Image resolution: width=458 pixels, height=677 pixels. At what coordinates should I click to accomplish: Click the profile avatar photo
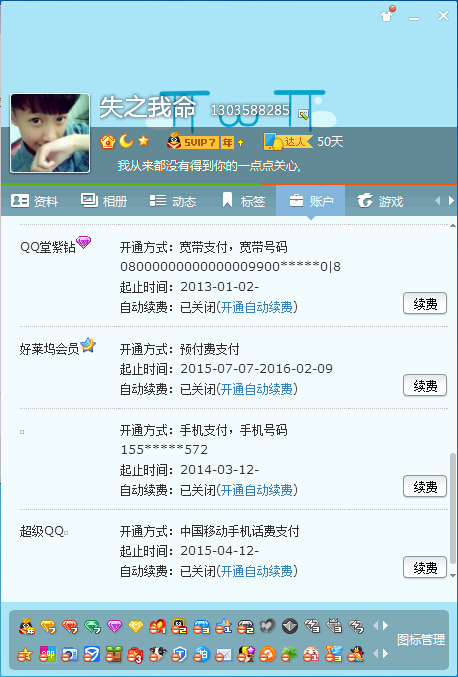coord(50,133)
